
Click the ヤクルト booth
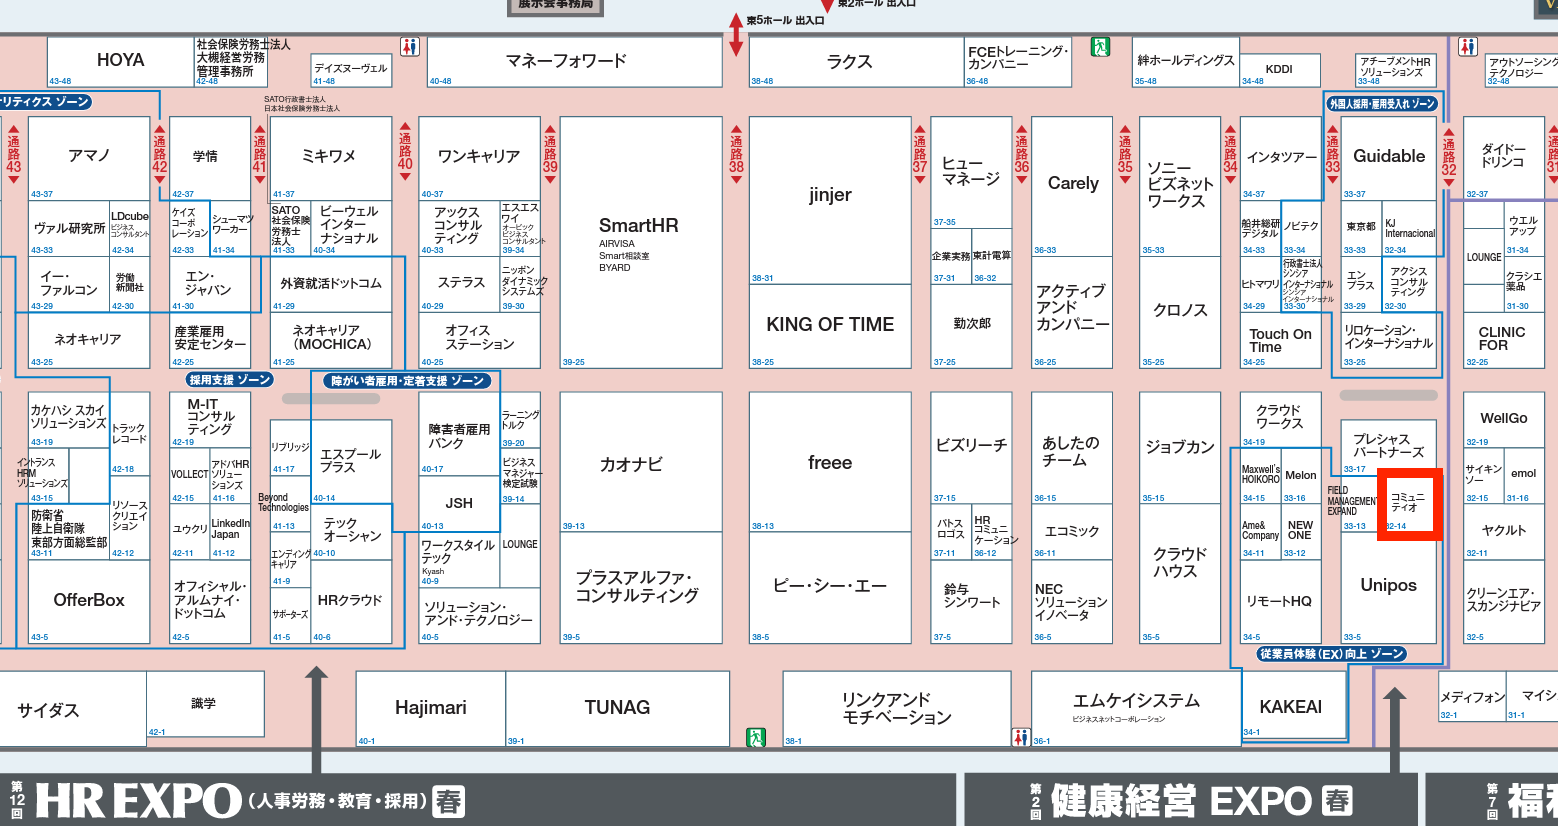[x=1503, y=531]
